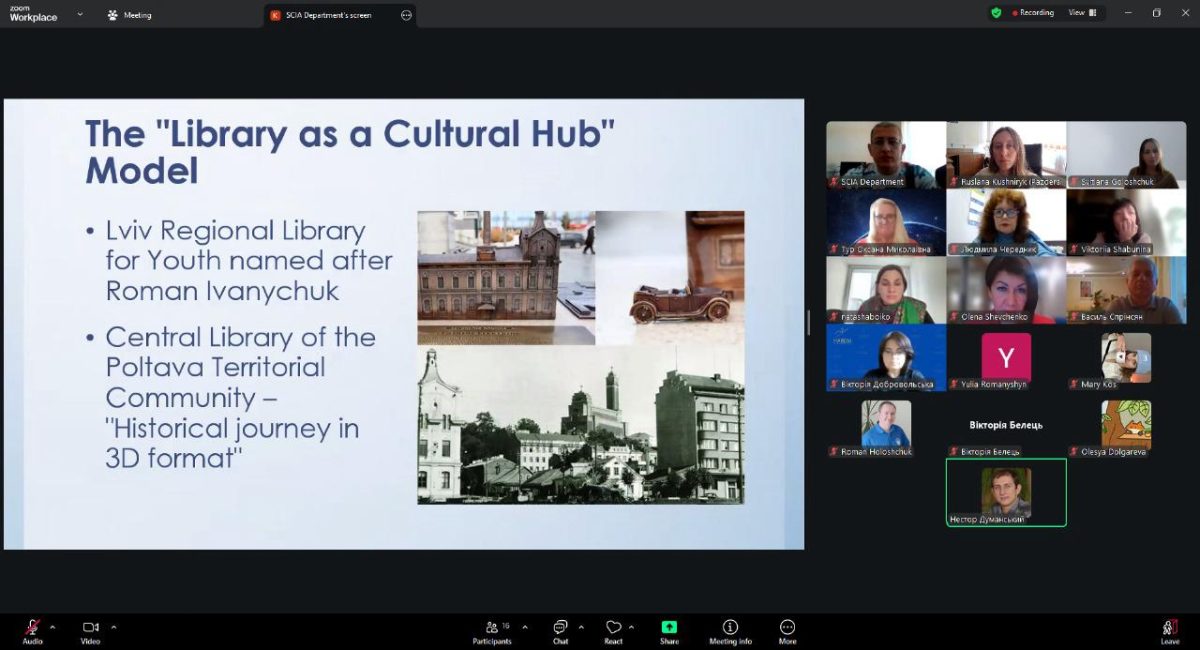This screenshot has height=650, width=1200.
Task: Expand the Video options caret
Action: coord(114,627)
